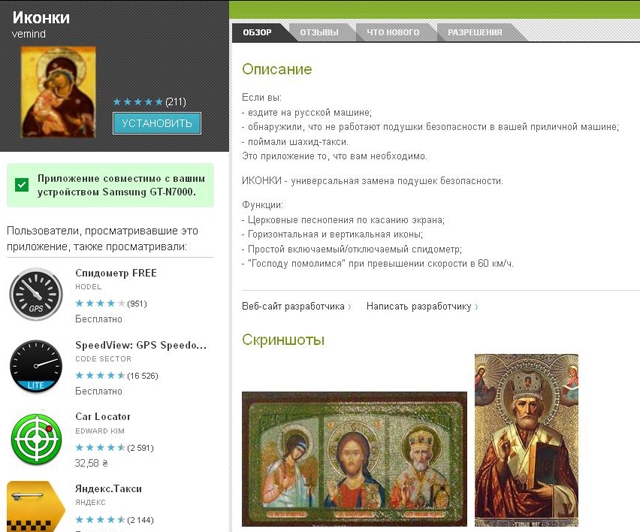
Task: Click the star rating with (2 144)
Action: 114,520
